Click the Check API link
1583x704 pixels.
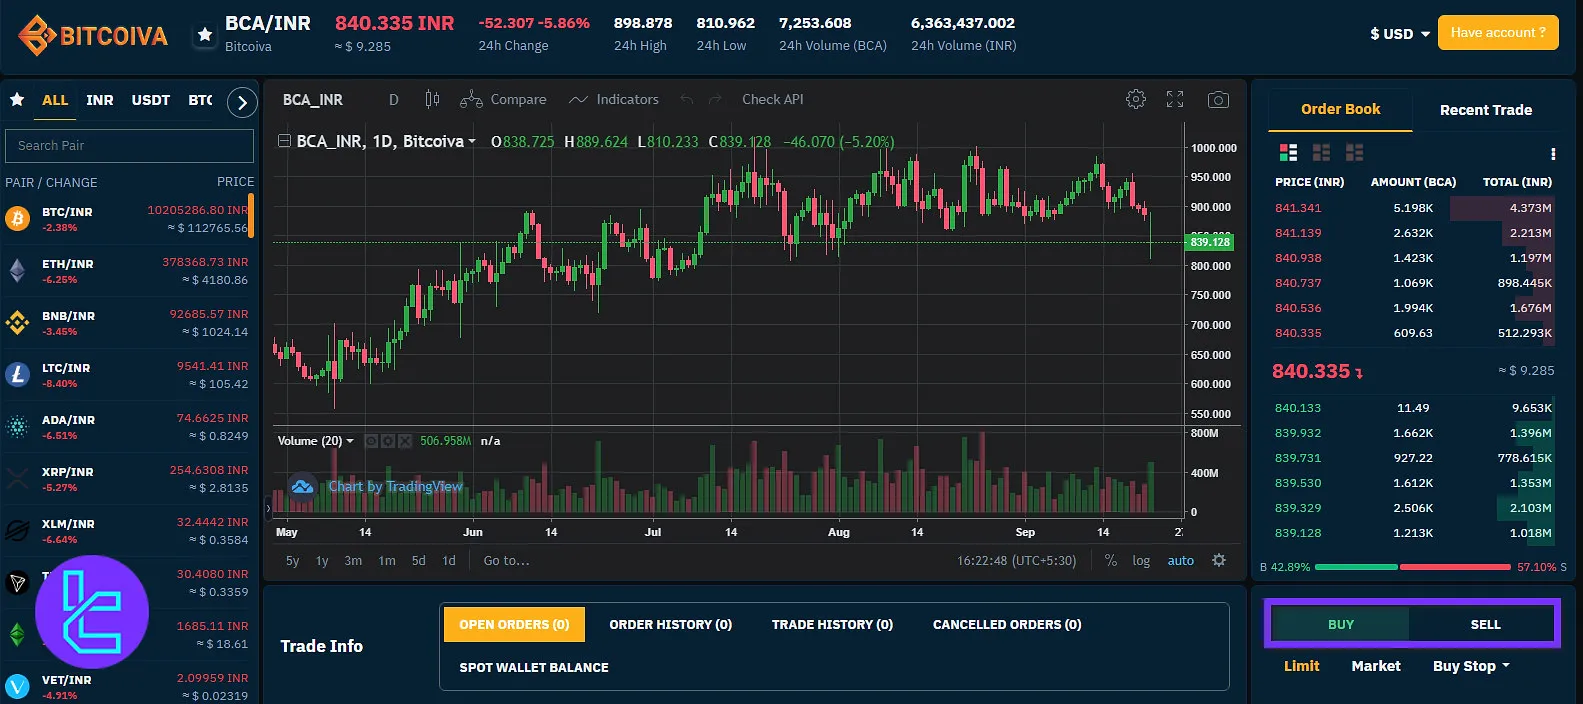772,99
